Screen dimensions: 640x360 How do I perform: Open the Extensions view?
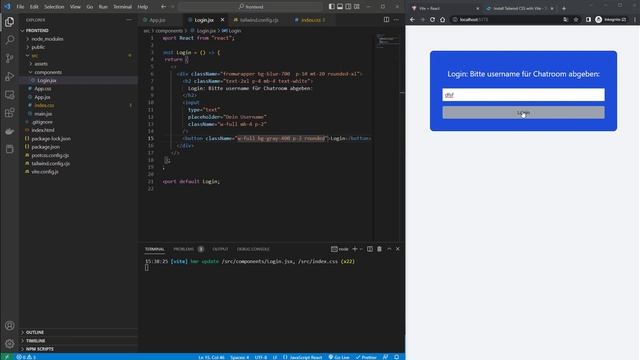(9, 113)
